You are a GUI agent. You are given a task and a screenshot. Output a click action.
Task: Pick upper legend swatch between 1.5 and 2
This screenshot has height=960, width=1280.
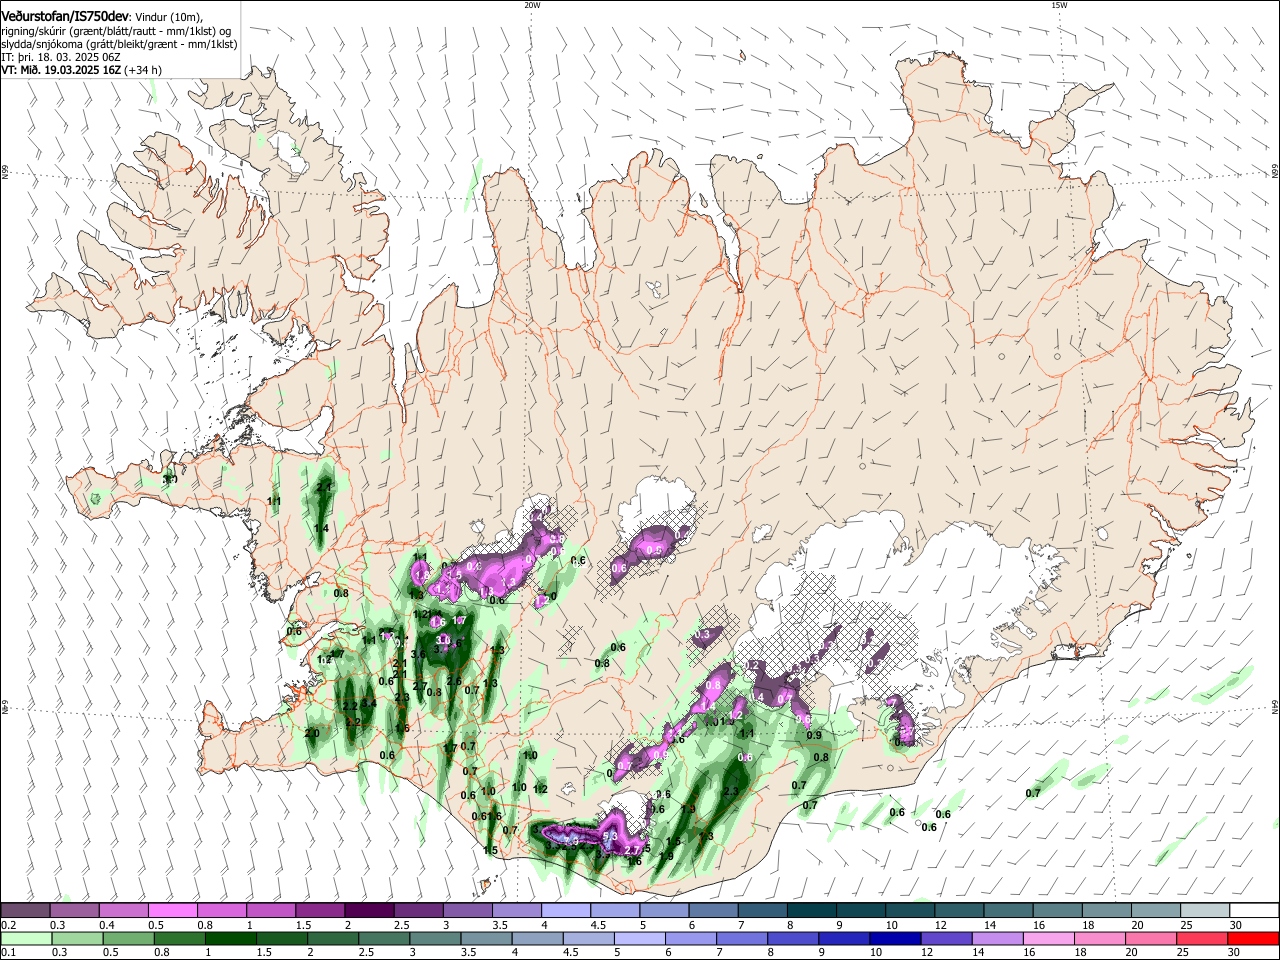320,911
